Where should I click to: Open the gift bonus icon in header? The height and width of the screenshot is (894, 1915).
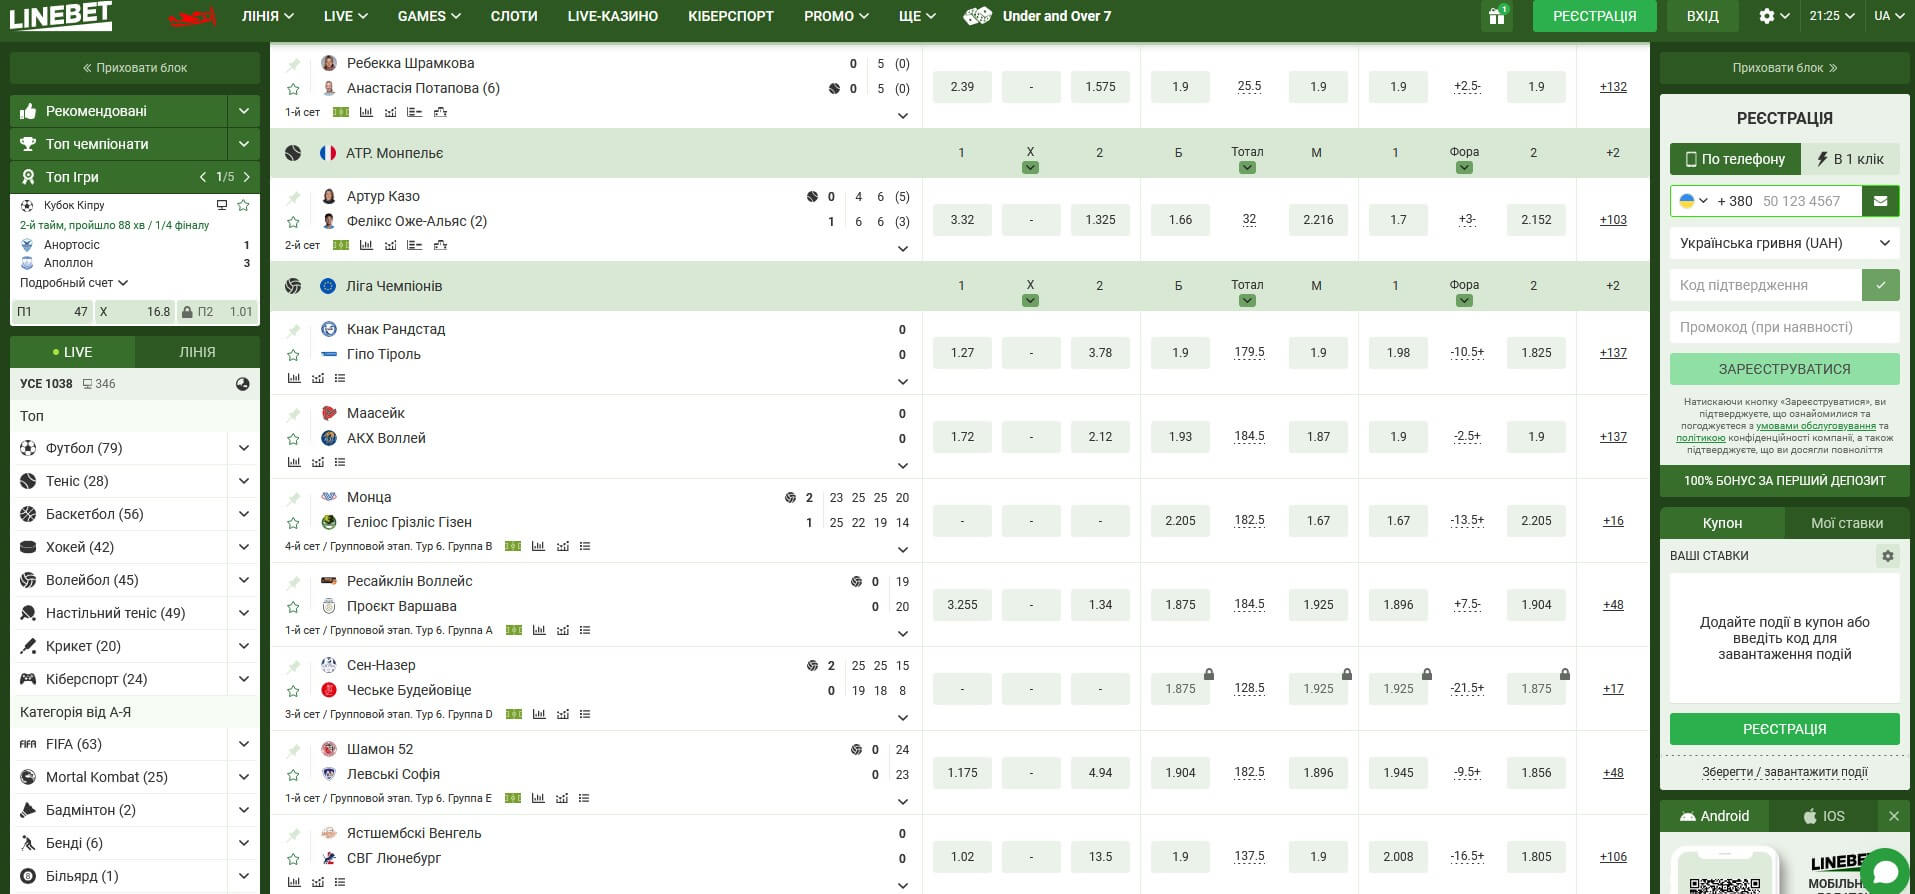pyautogui.click(x=1496, y=16)
